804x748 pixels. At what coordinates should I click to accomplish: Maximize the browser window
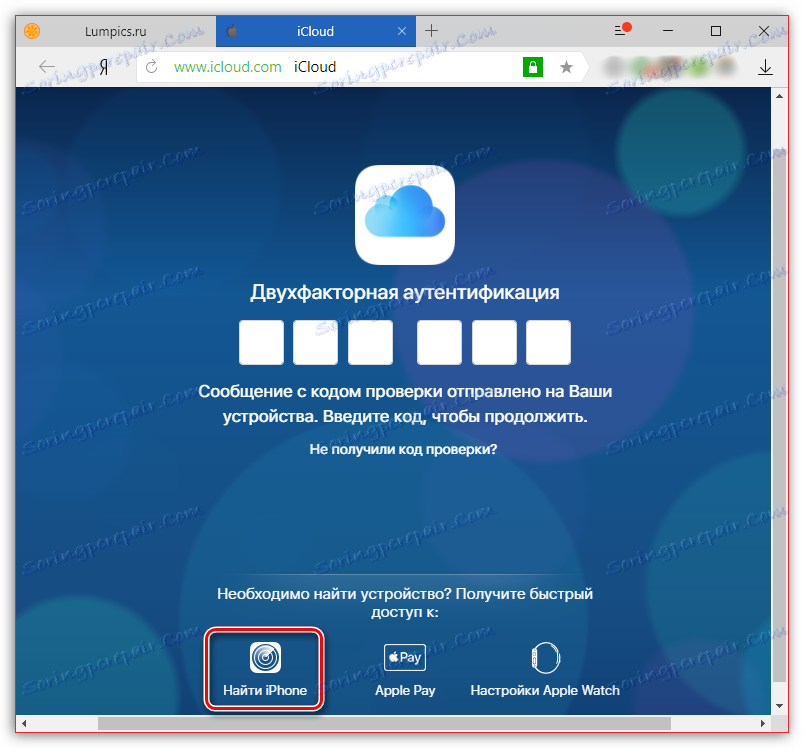pyautogui.click(x=716, y=31)
